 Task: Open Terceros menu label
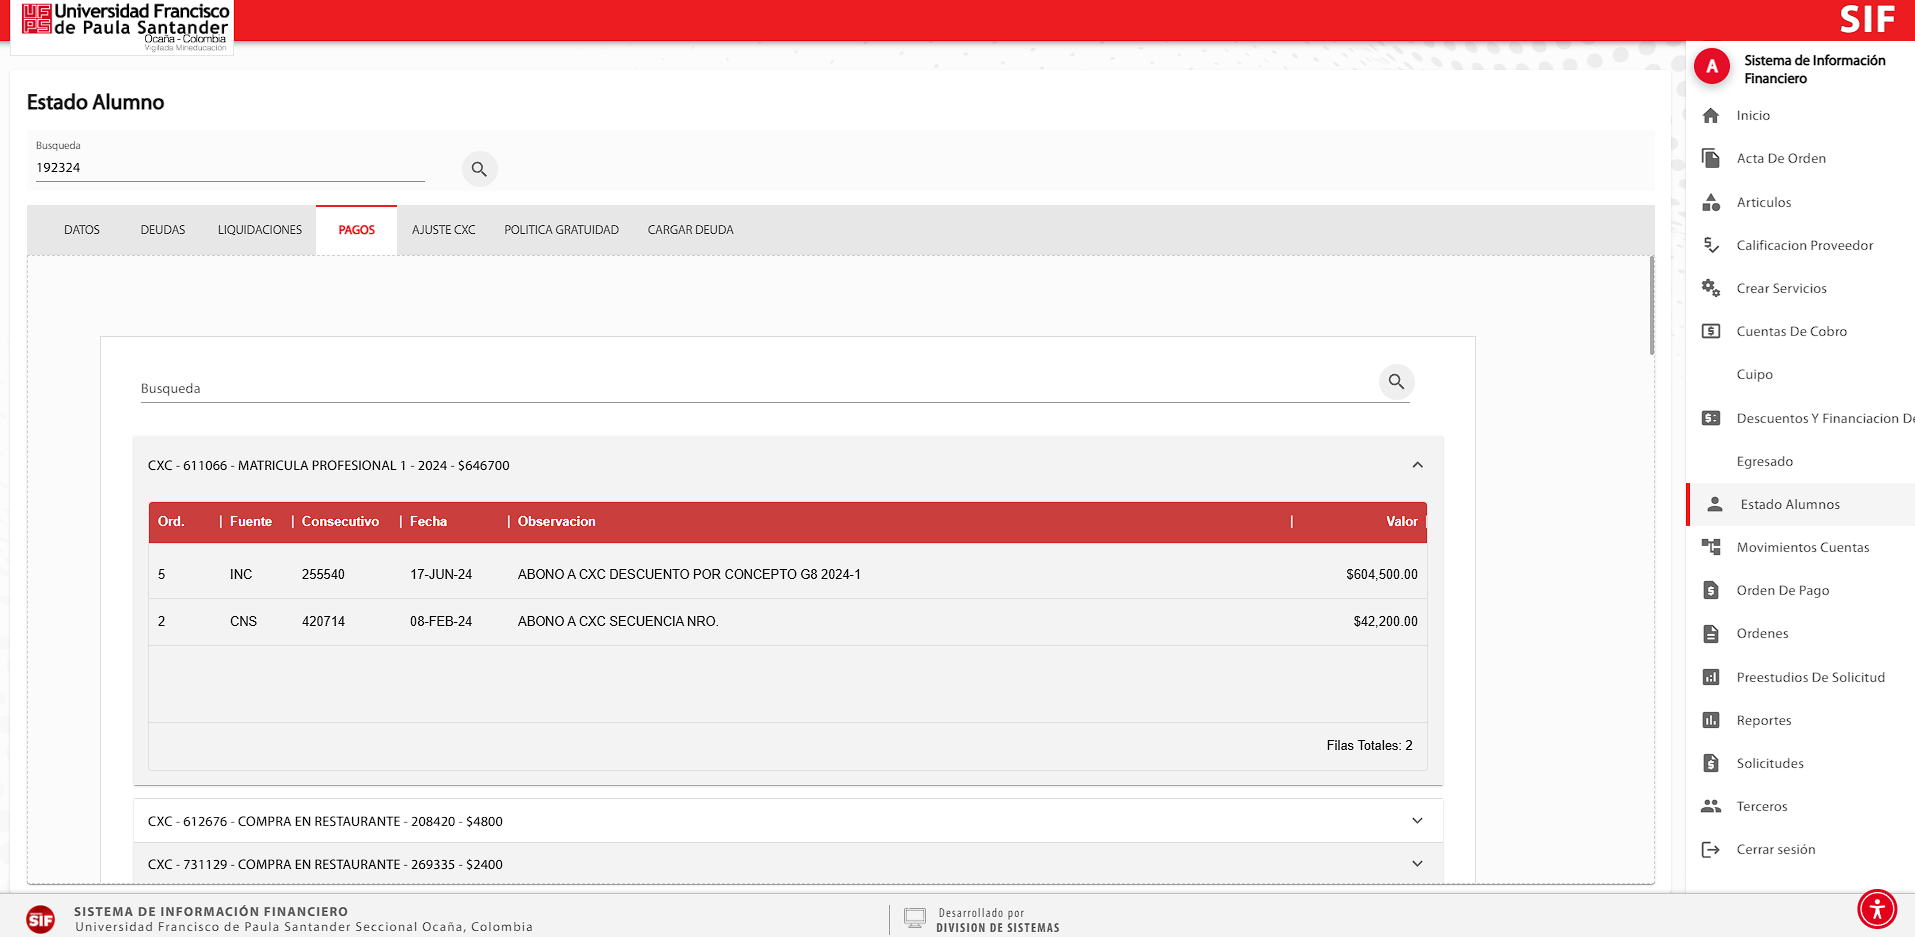tap(1762, 806)
